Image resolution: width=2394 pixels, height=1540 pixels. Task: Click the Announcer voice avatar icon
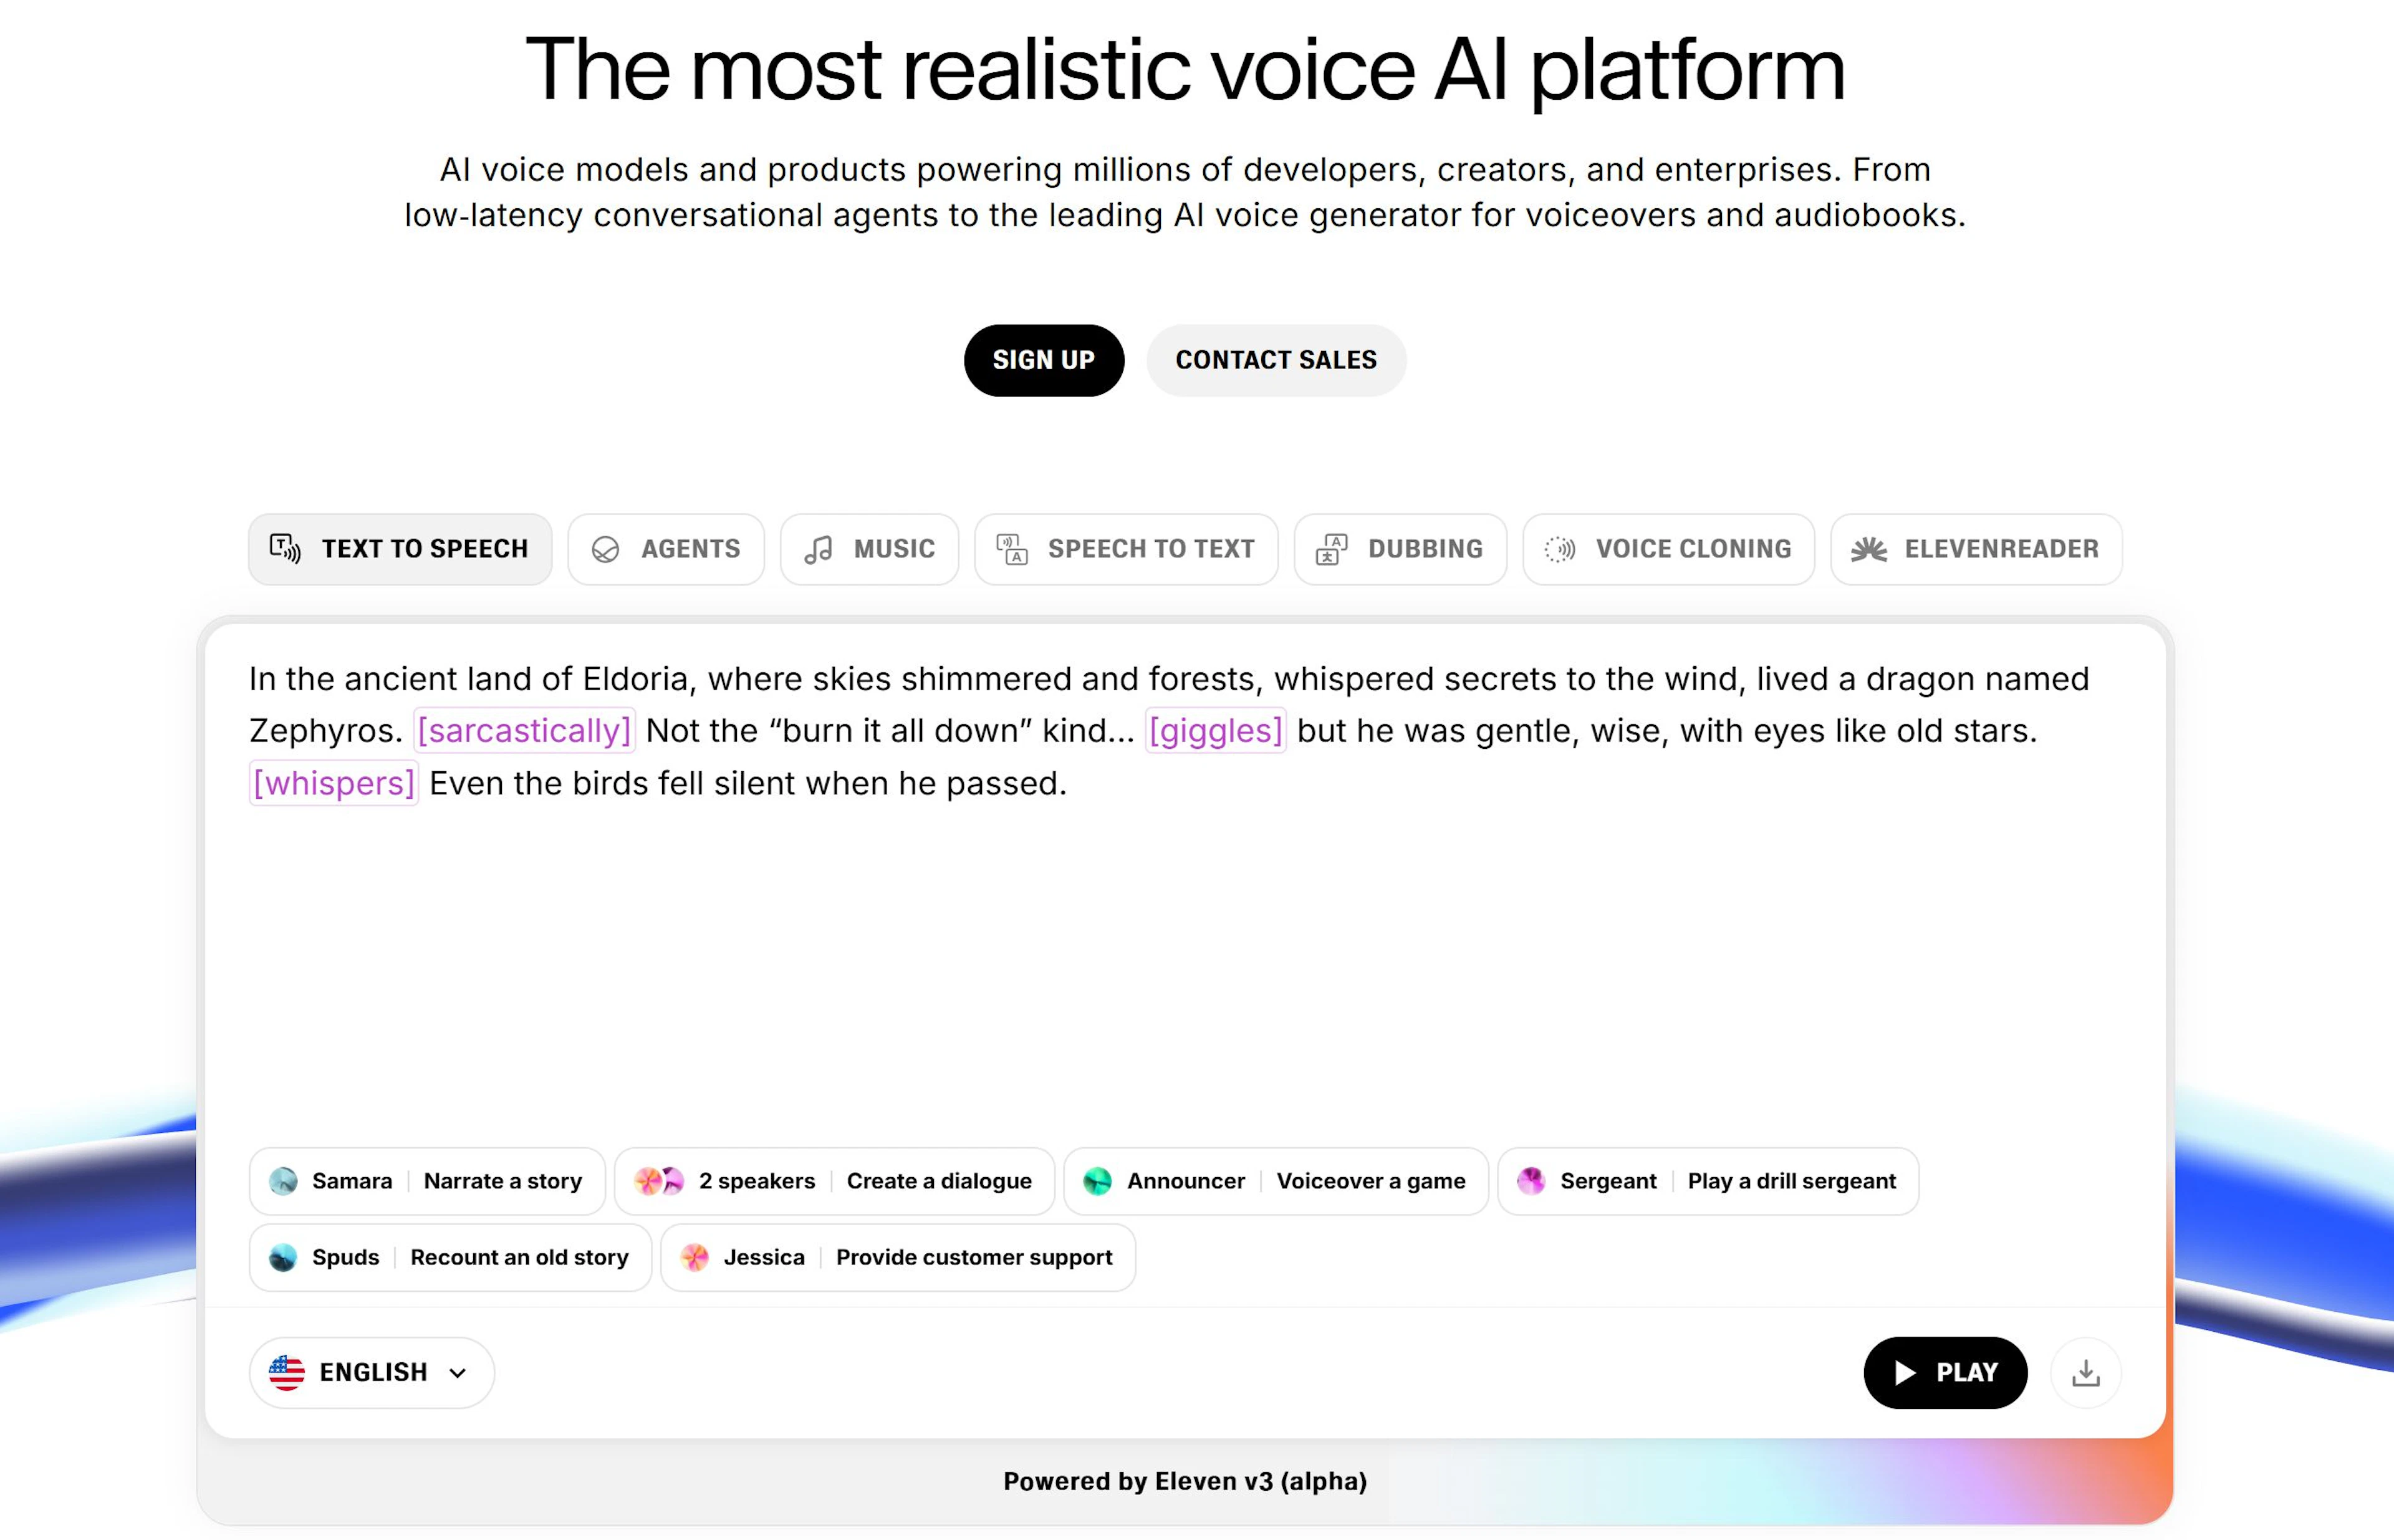pos(1097,1181)
